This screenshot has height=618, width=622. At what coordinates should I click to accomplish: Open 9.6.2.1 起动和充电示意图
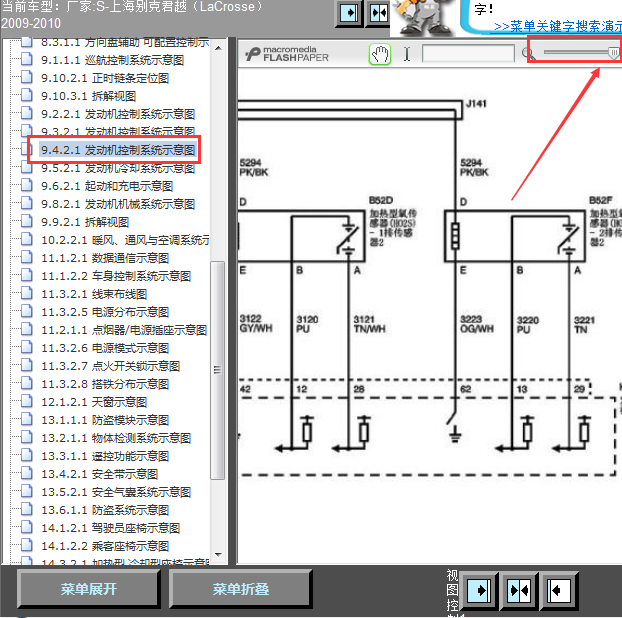[x=107, y=186]
